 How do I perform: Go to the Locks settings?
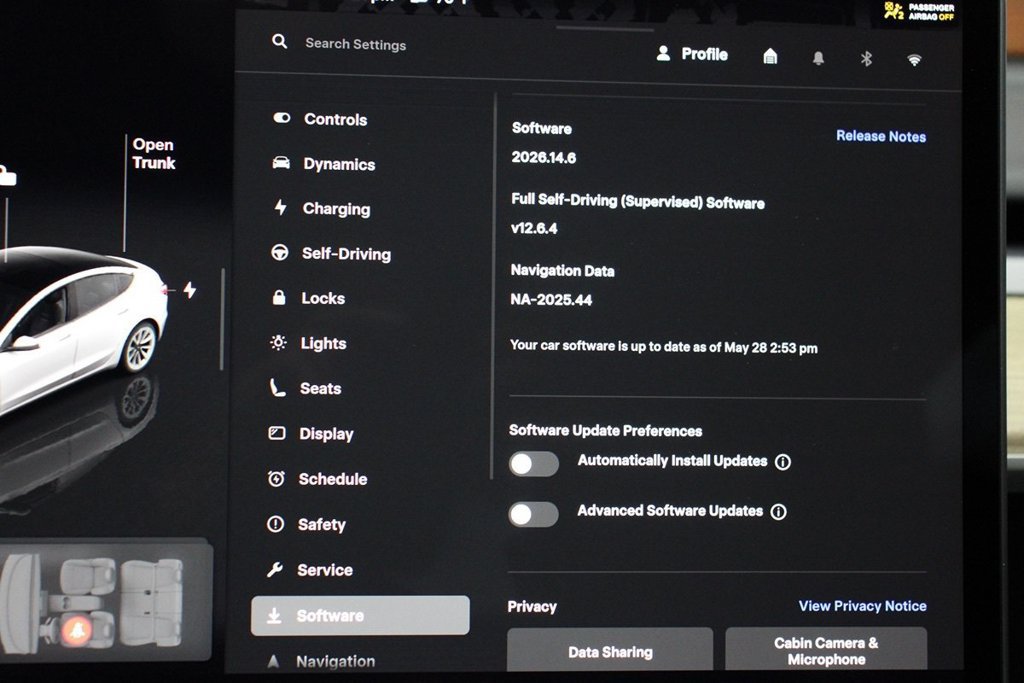click(x=308, y=298)
